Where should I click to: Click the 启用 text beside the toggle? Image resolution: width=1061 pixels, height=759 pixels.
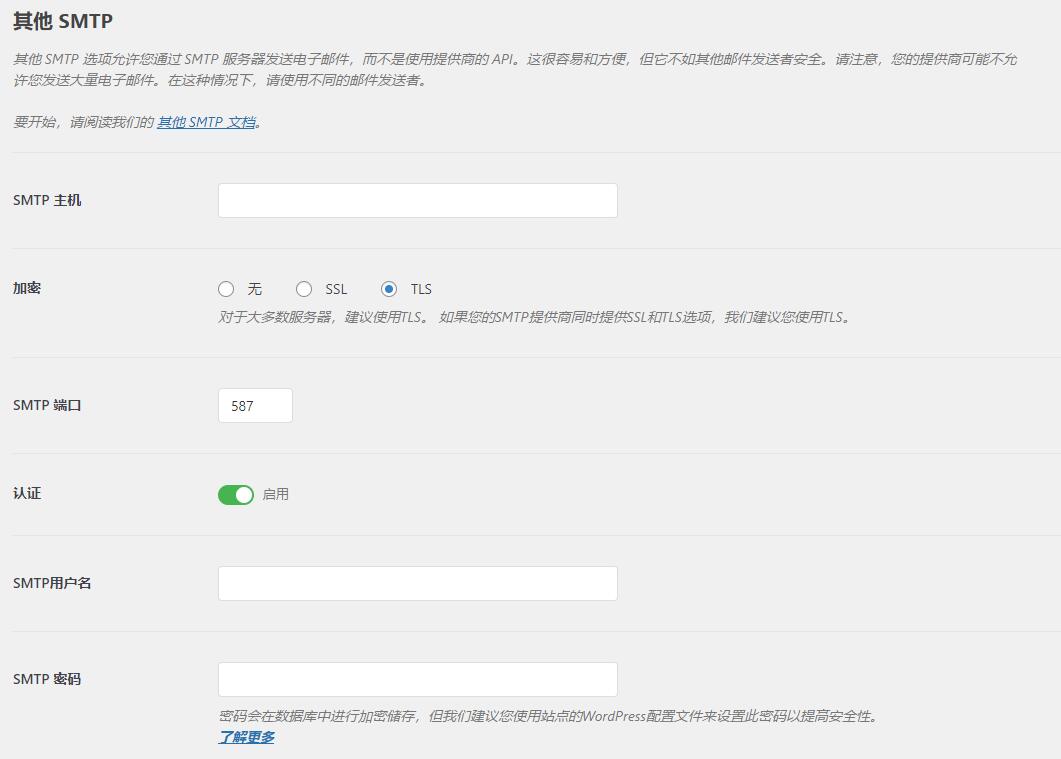pyautogui.click(x=275, y=494)
